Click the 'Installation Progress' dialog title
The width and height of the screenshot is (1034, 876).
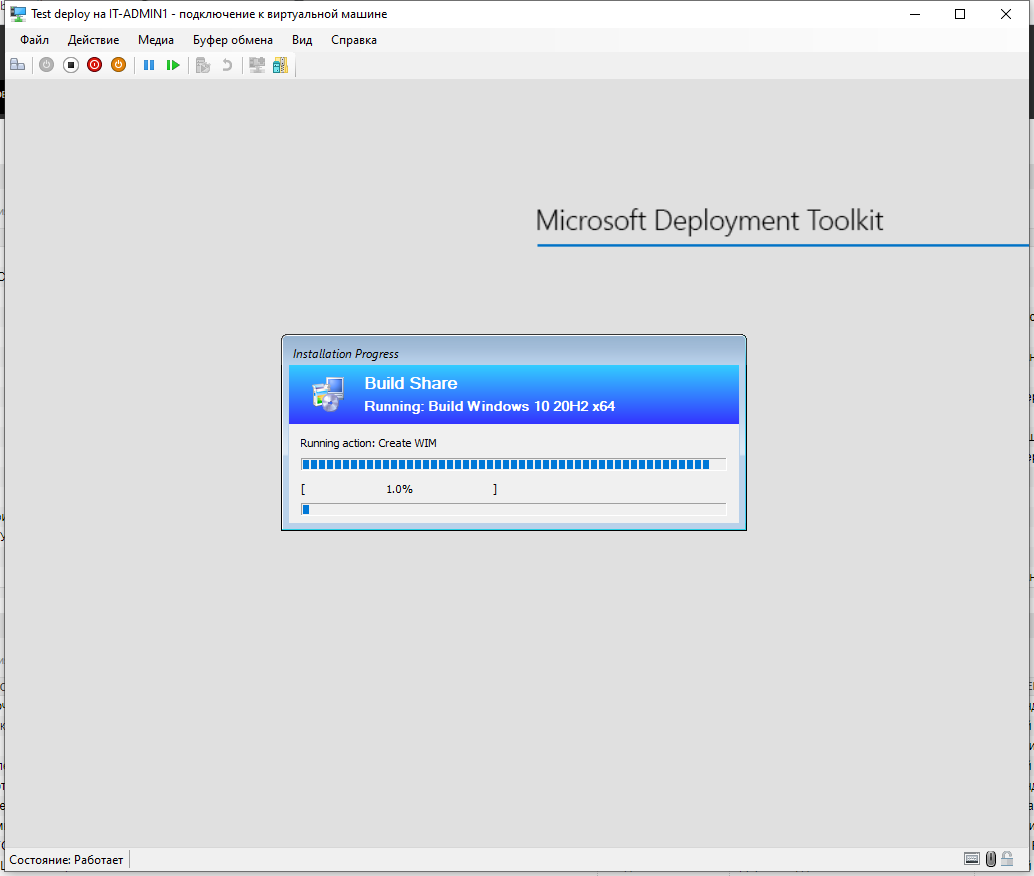346,354
